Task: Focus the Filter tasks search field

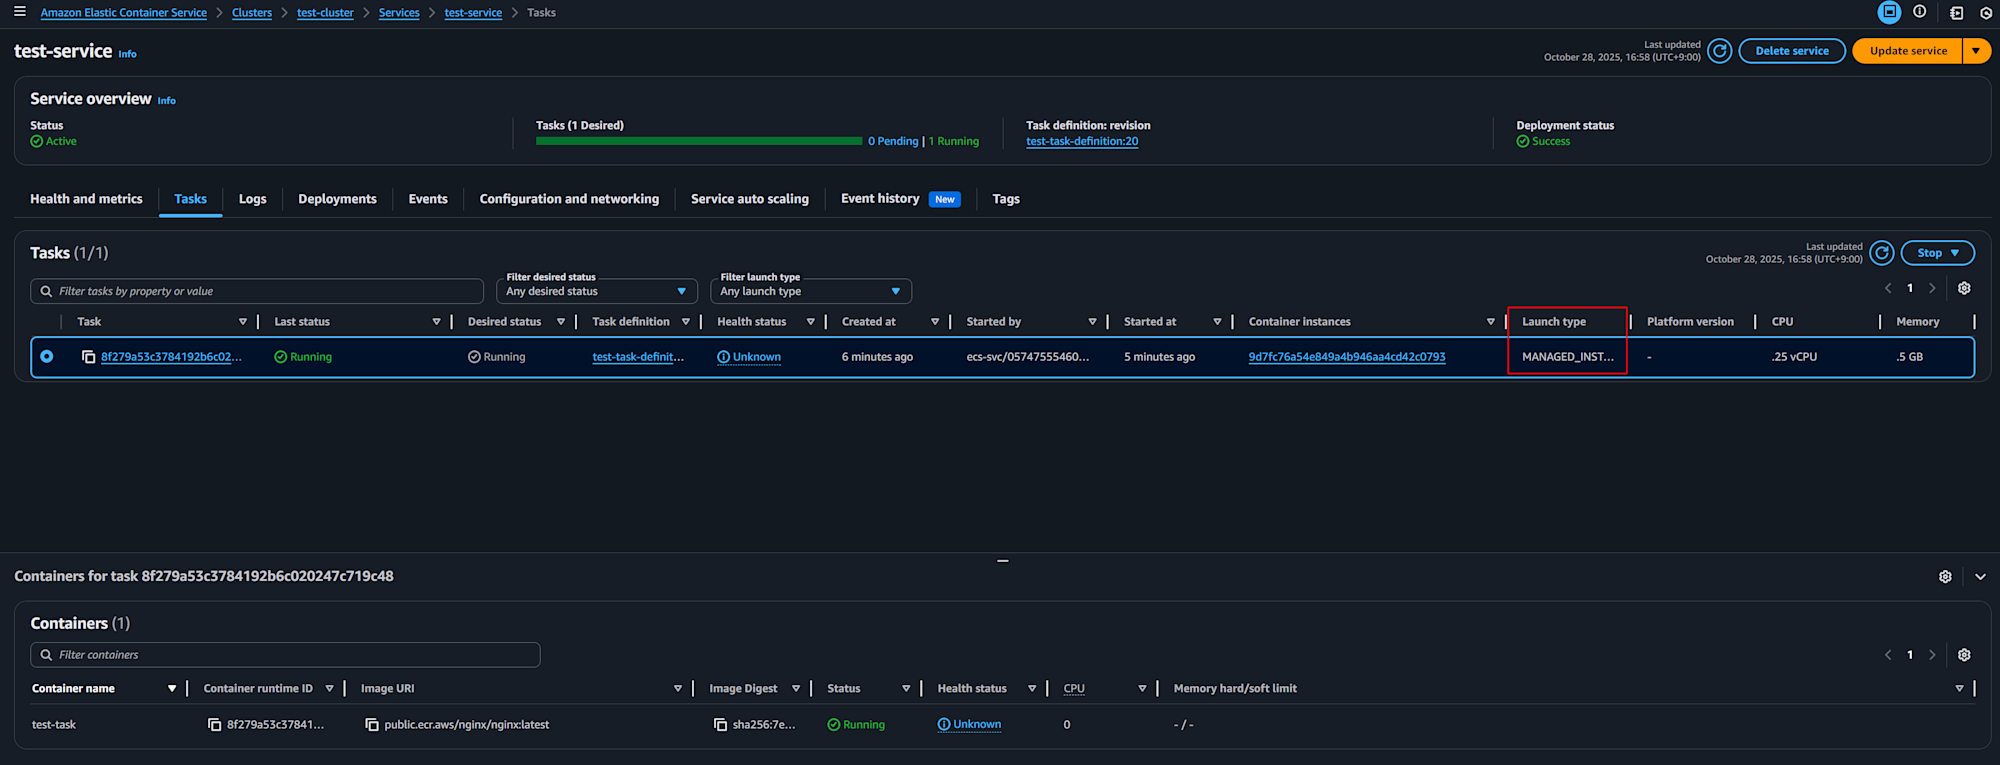Action: pos(257,291)
